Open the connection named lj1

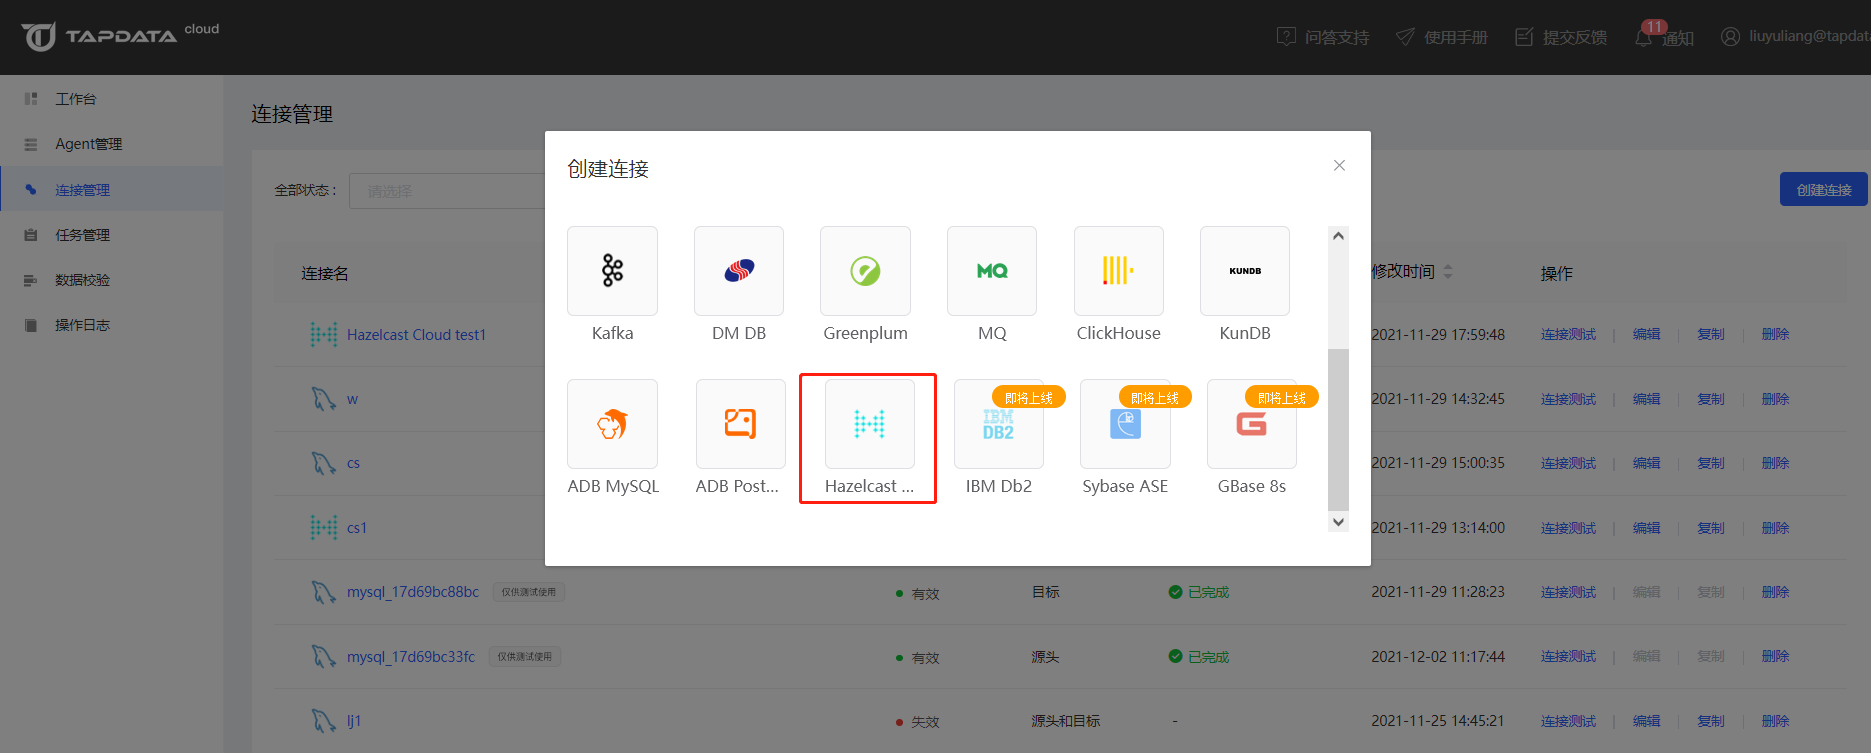click(x=354, y=721)
